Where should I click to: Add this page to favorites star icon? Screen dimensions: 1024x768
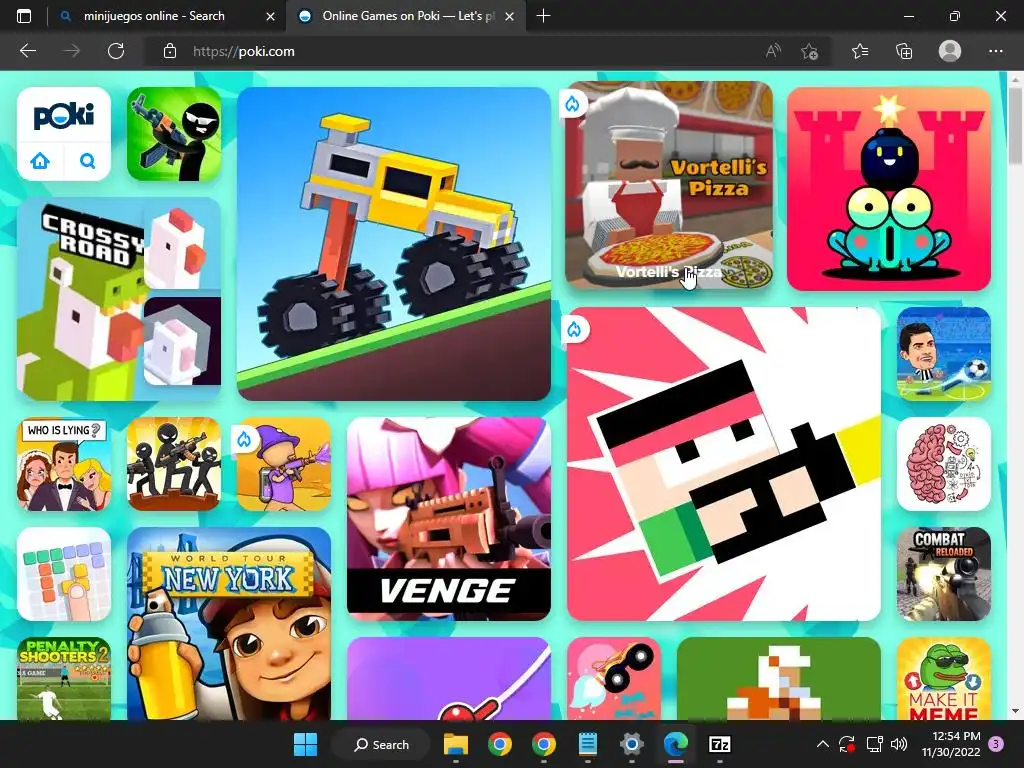click(x=810, y=51)
